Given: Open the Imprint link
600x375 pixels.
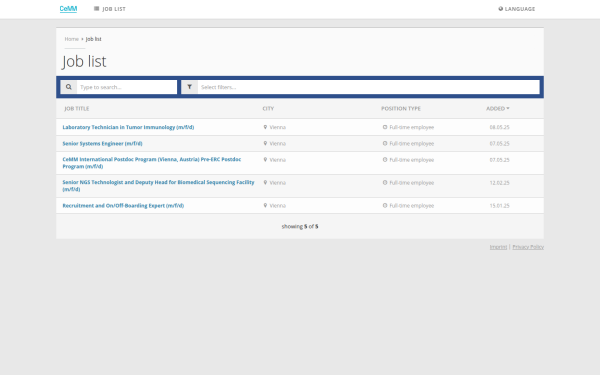Looking at the screenshot, I should pyautogui.click(x=498, y=247).
